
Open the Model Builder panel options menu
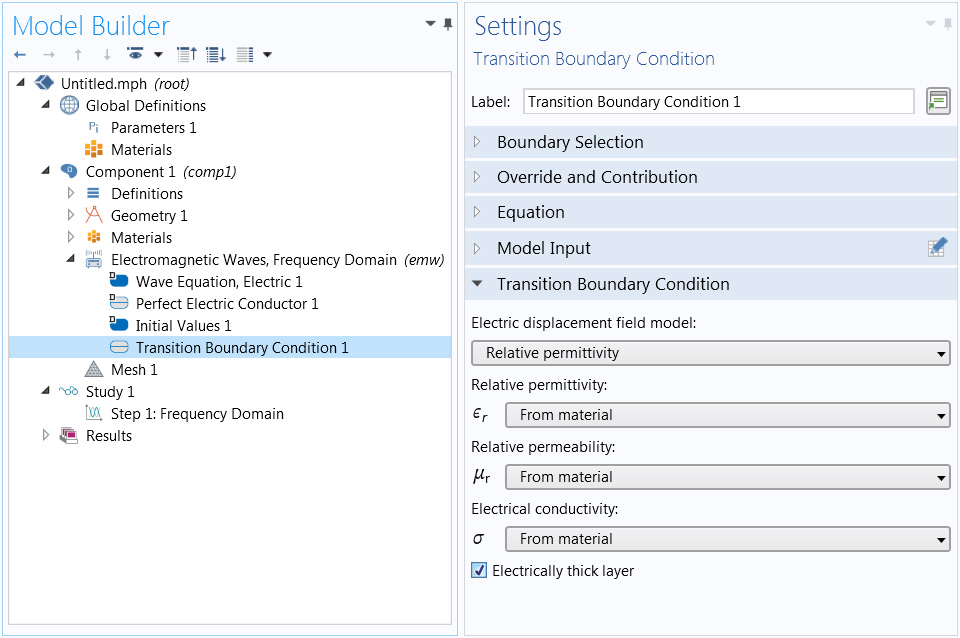click(430, 24)
